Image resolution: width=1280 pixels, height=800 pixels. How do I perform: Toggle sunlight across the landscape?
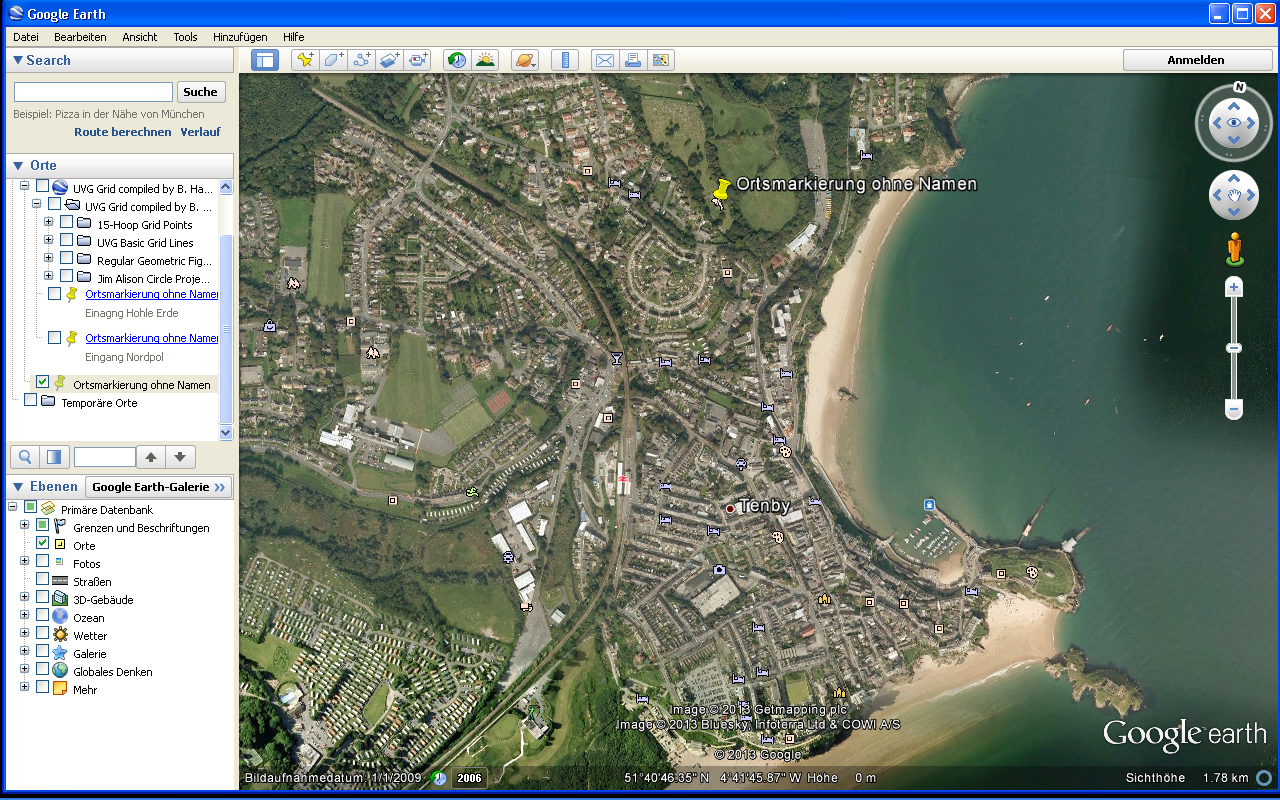[485, 60]
